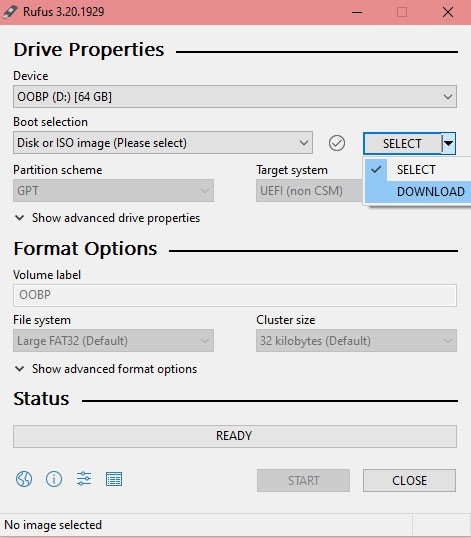Click the READY status progress bar
Screen dimensions: 471x538
click(235, 436)
